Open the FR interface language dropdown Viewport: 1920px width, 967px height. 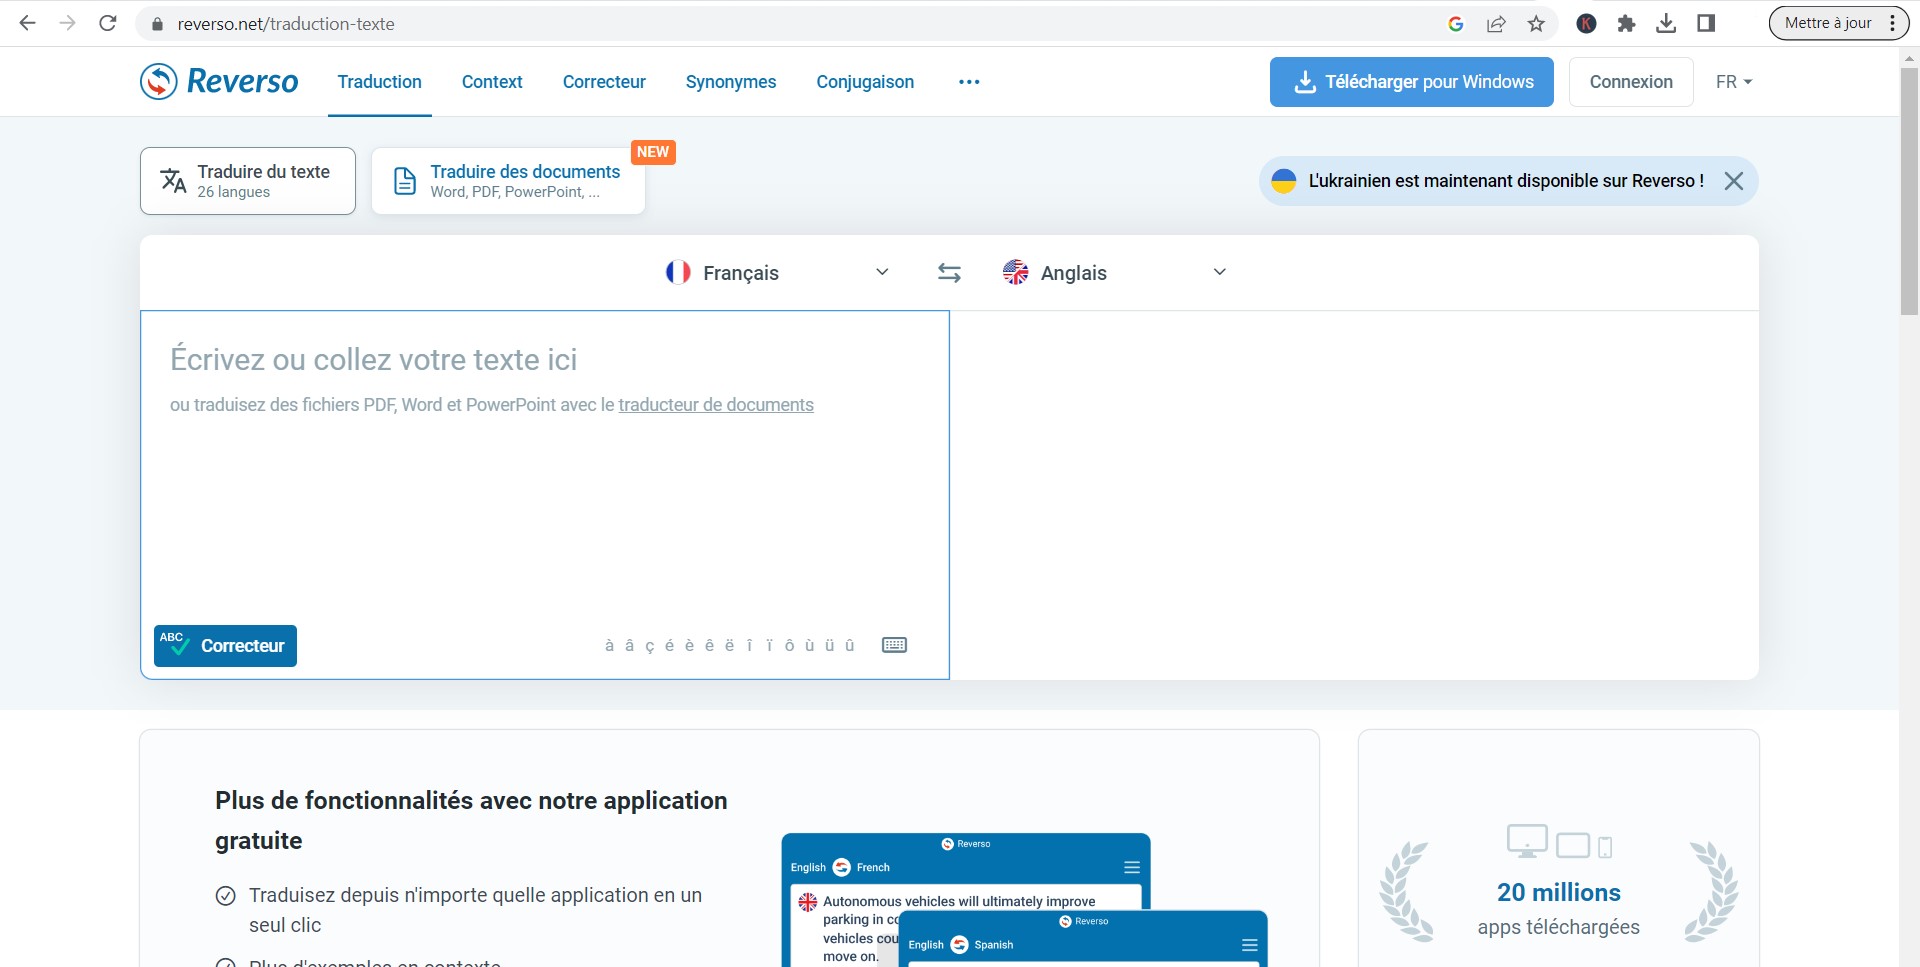1733,82
